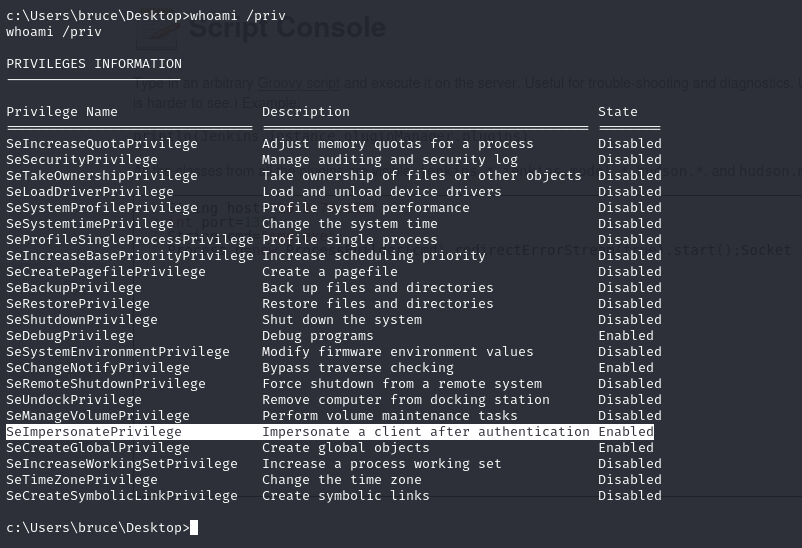
Task: Click the terminal cursor at the prompt
Action: pyautogui.click(x=194, y=528)
